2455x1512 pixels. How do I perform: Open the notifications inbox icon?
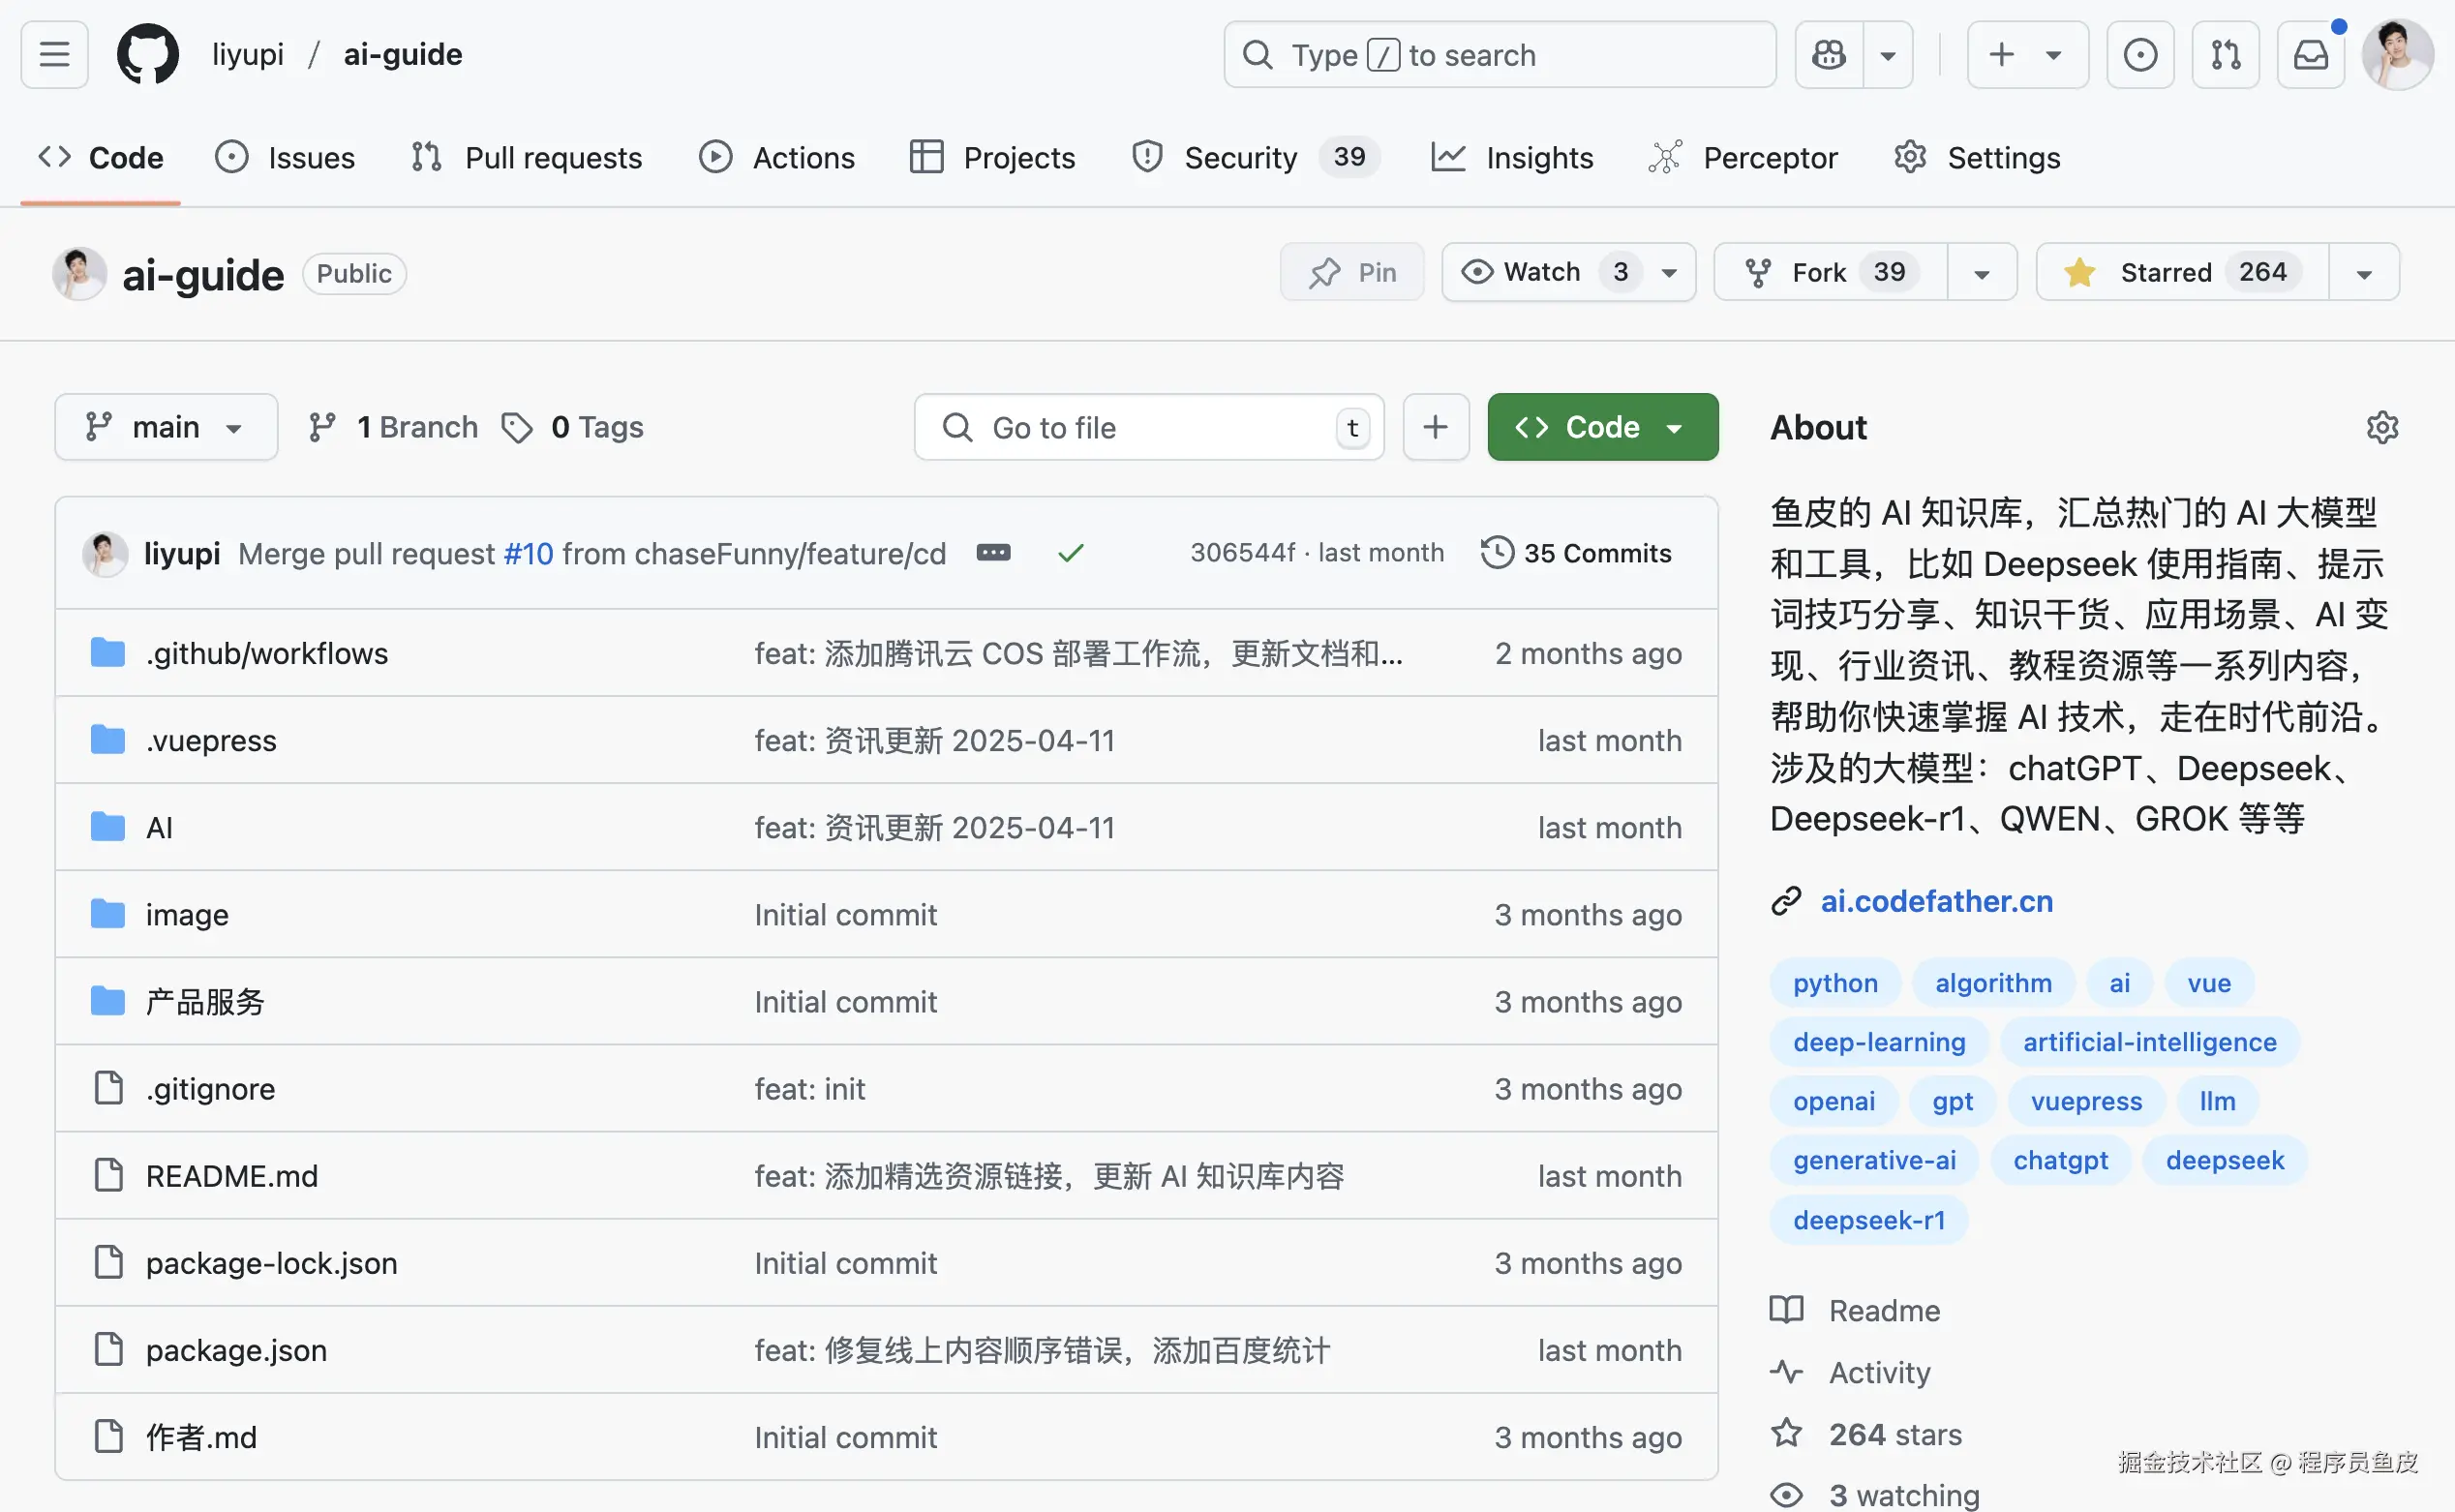click(2310, 54)
